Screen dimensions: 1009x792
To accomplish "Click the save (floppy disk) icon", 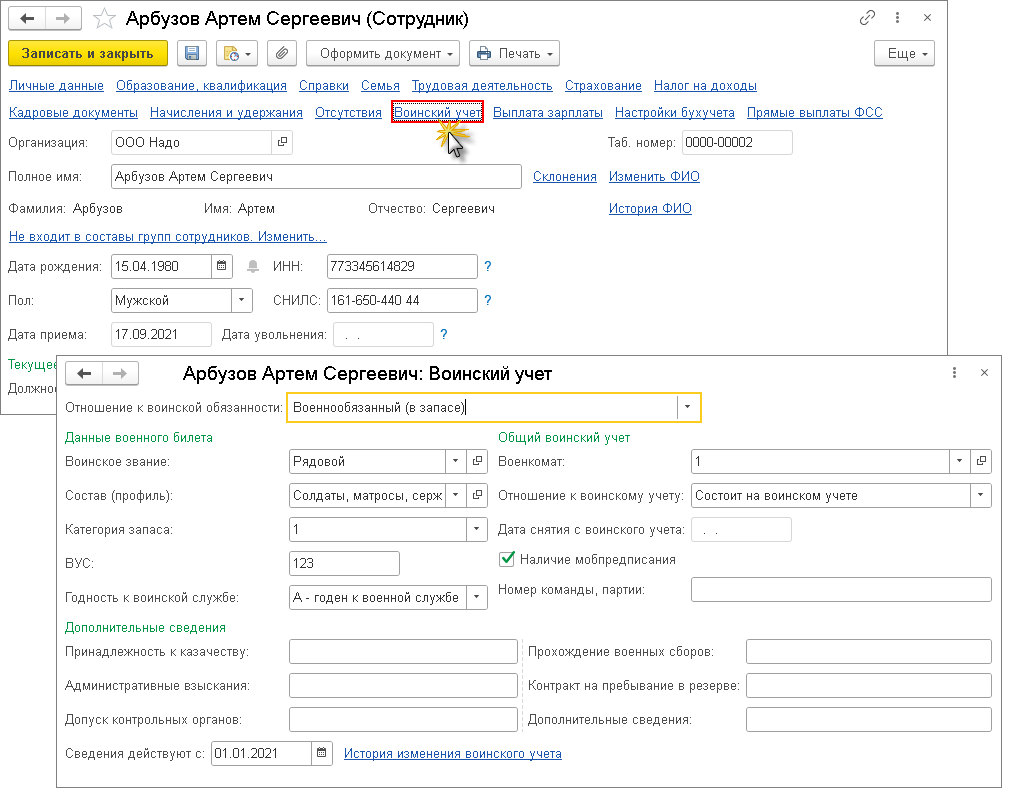I will click(x=192, y=54).
